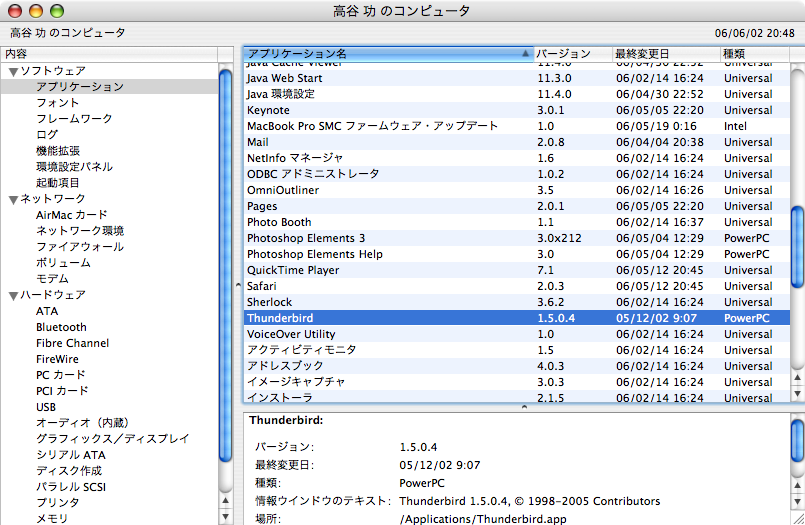Select 起動項目 in the sidebar

[x=58, y=183]
